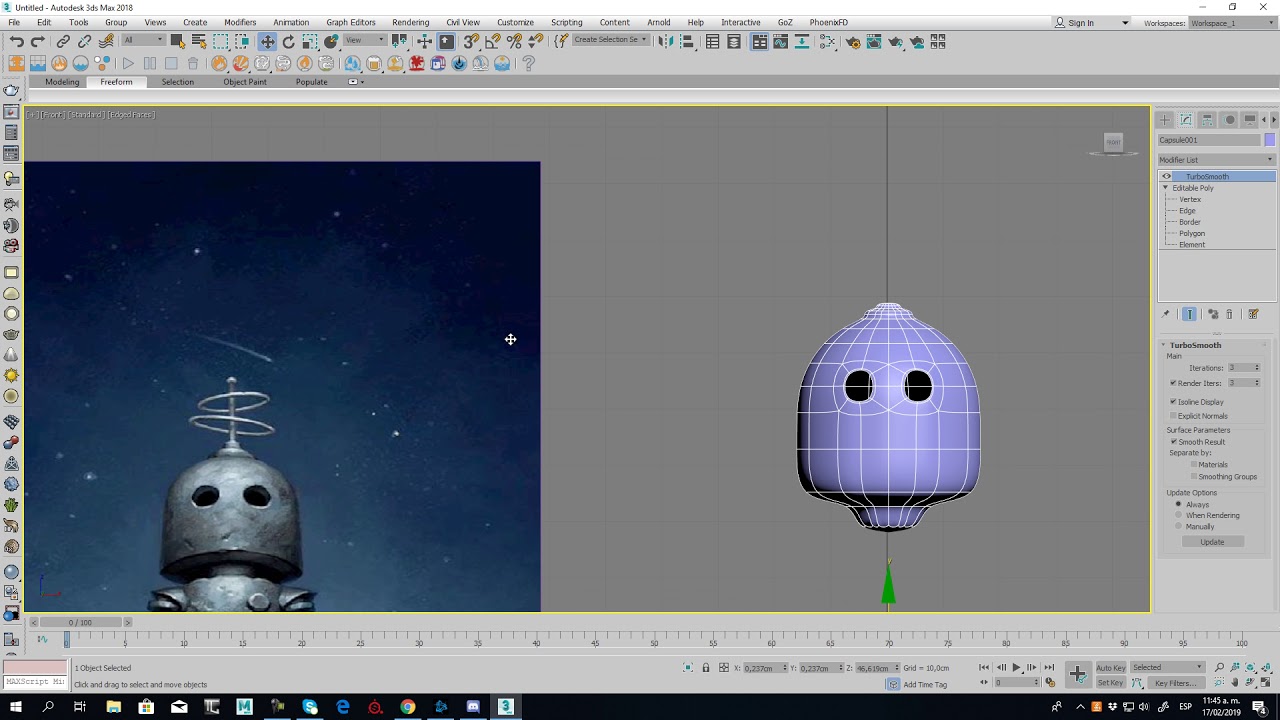Open the Help question mark icon in toolbar
1280x720 pixels.
(529, 63)
